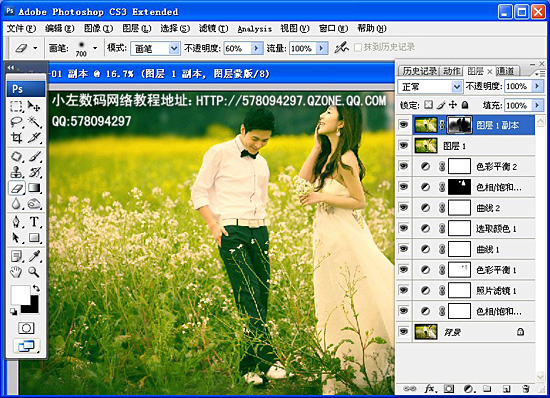Switch to the 通道 tab

coord(506,71)
